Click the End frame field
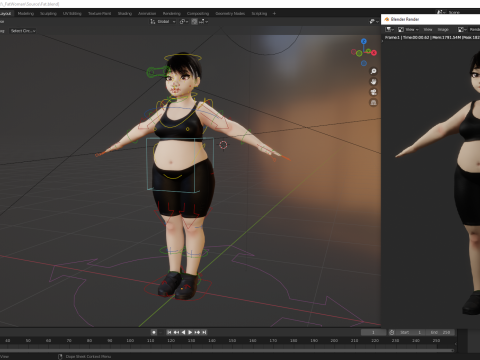The image size is (480, 360). coord(440,332)
